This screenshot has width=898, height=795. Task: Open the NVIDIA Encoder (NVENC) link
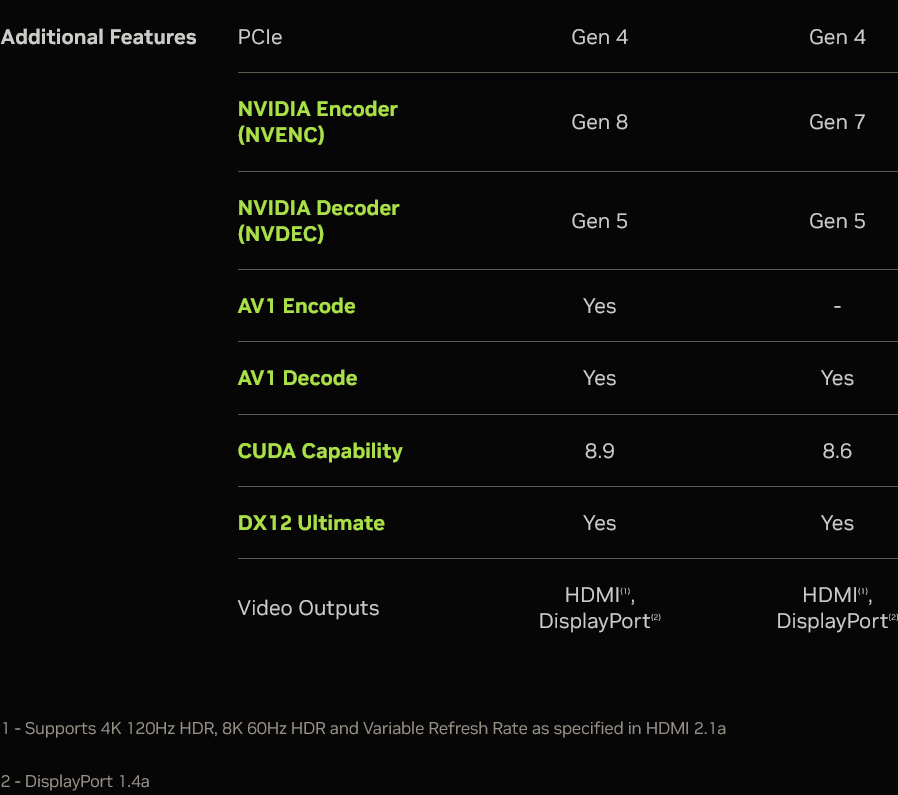[x=317, y=122]
